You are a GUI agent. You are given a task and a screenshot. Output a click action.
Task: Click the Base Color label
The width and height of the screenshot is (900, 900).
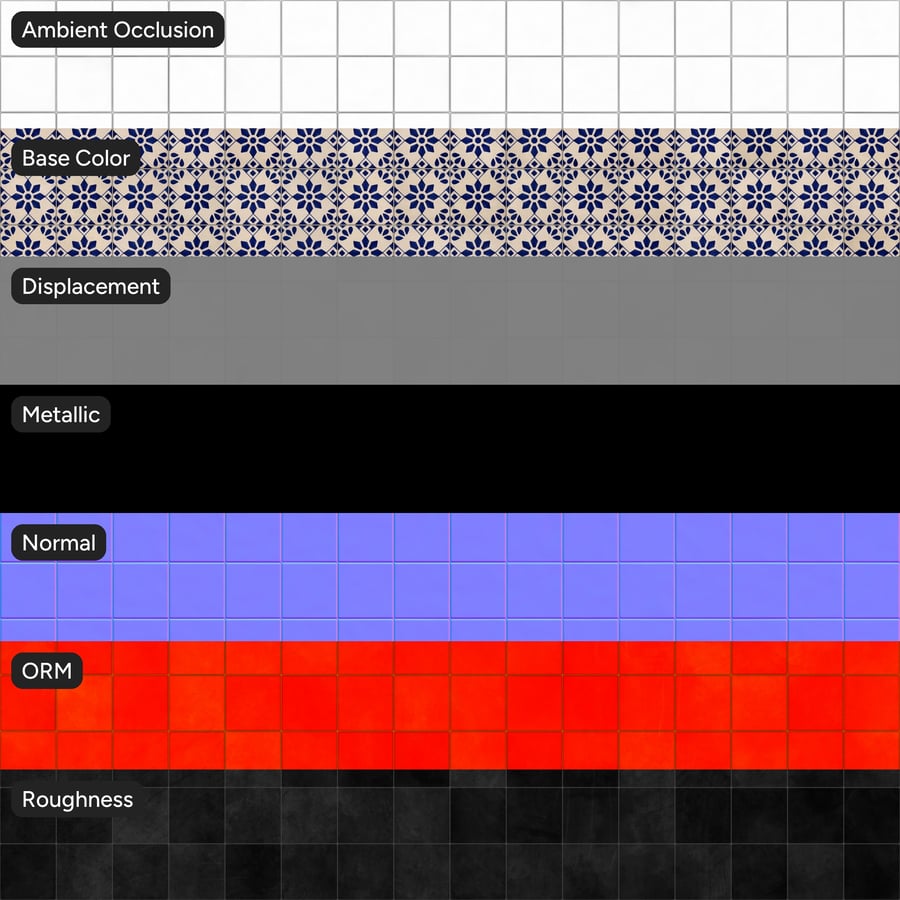(x=76, y=158)
